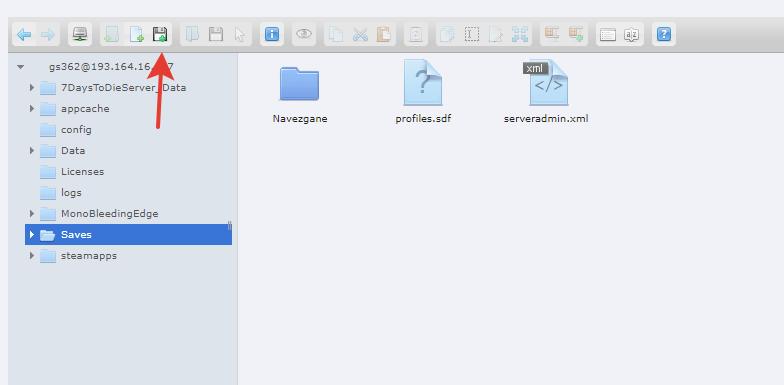784x385 pixels.
Task: Click the Back arrow in the toolbar
Action: coord(24,34)
